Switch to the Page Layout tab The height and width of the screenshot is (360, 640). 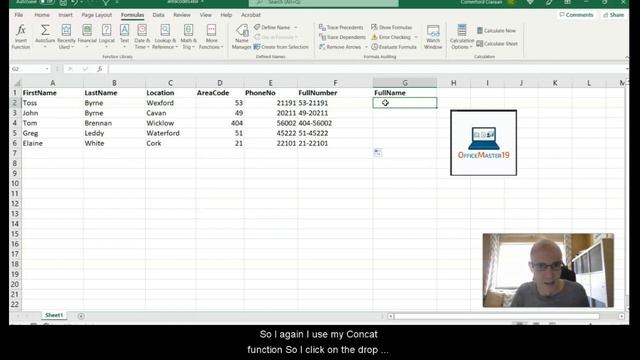click(x=97, y=15)
